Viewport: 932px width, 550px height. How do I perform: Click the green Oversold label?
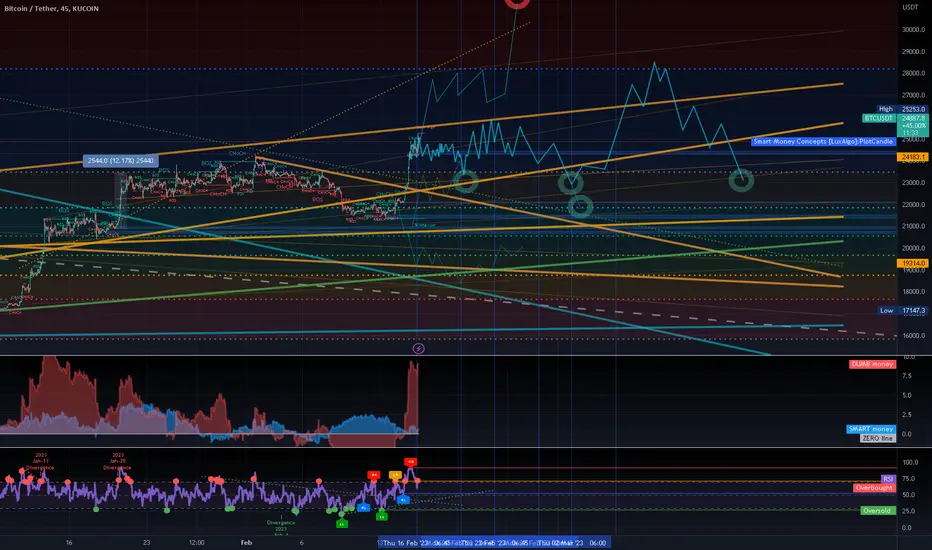pos(877,510)
